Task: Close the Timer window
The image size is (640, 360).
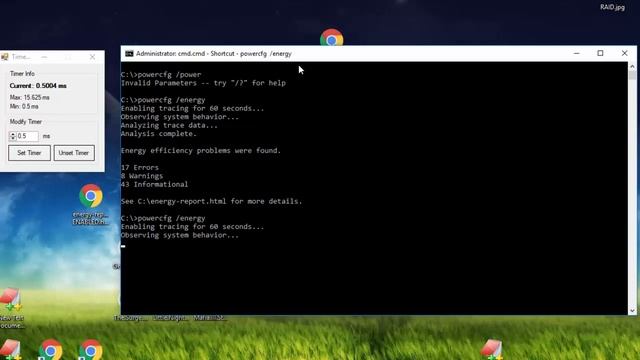Action: [92, 57]
